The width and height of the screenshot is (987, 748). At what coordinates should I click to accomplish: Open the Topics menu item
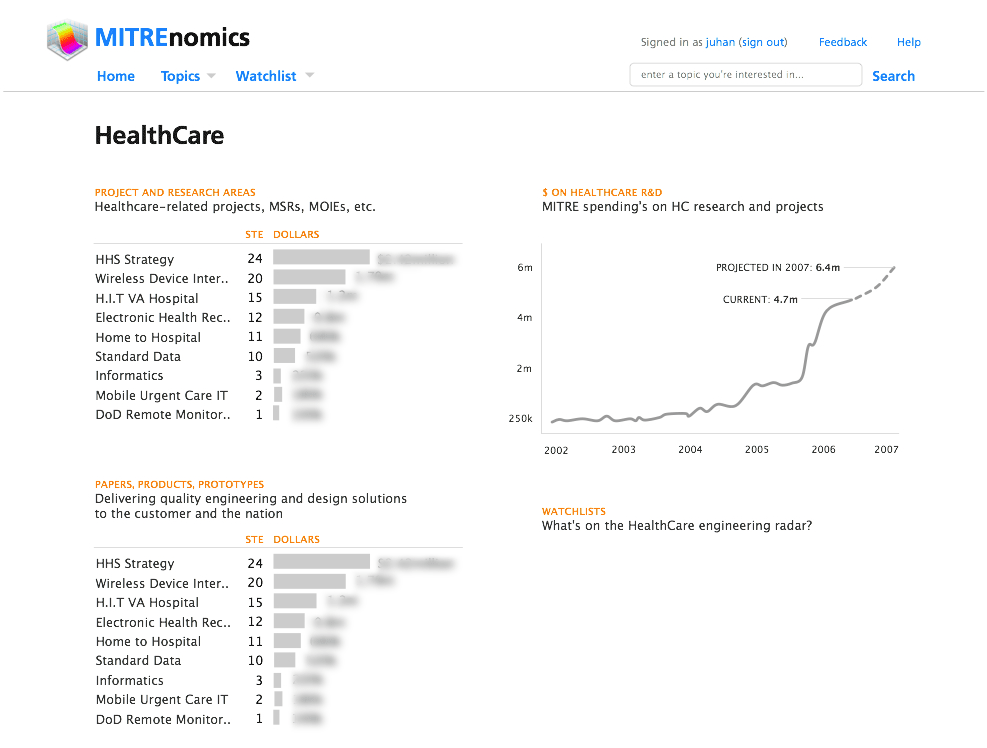click(180, 76)
